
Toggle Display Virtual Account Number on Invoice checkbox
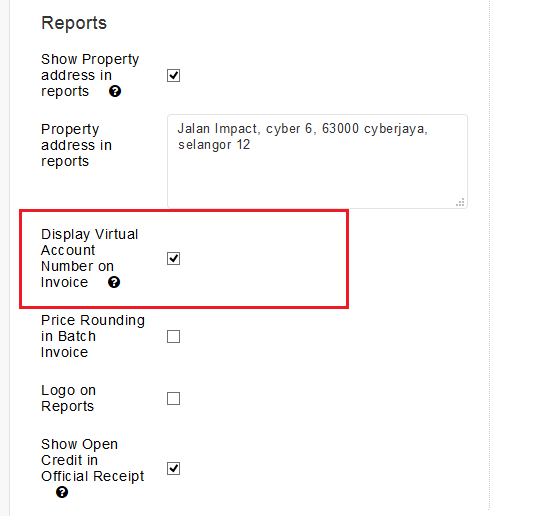click(173, 258)
